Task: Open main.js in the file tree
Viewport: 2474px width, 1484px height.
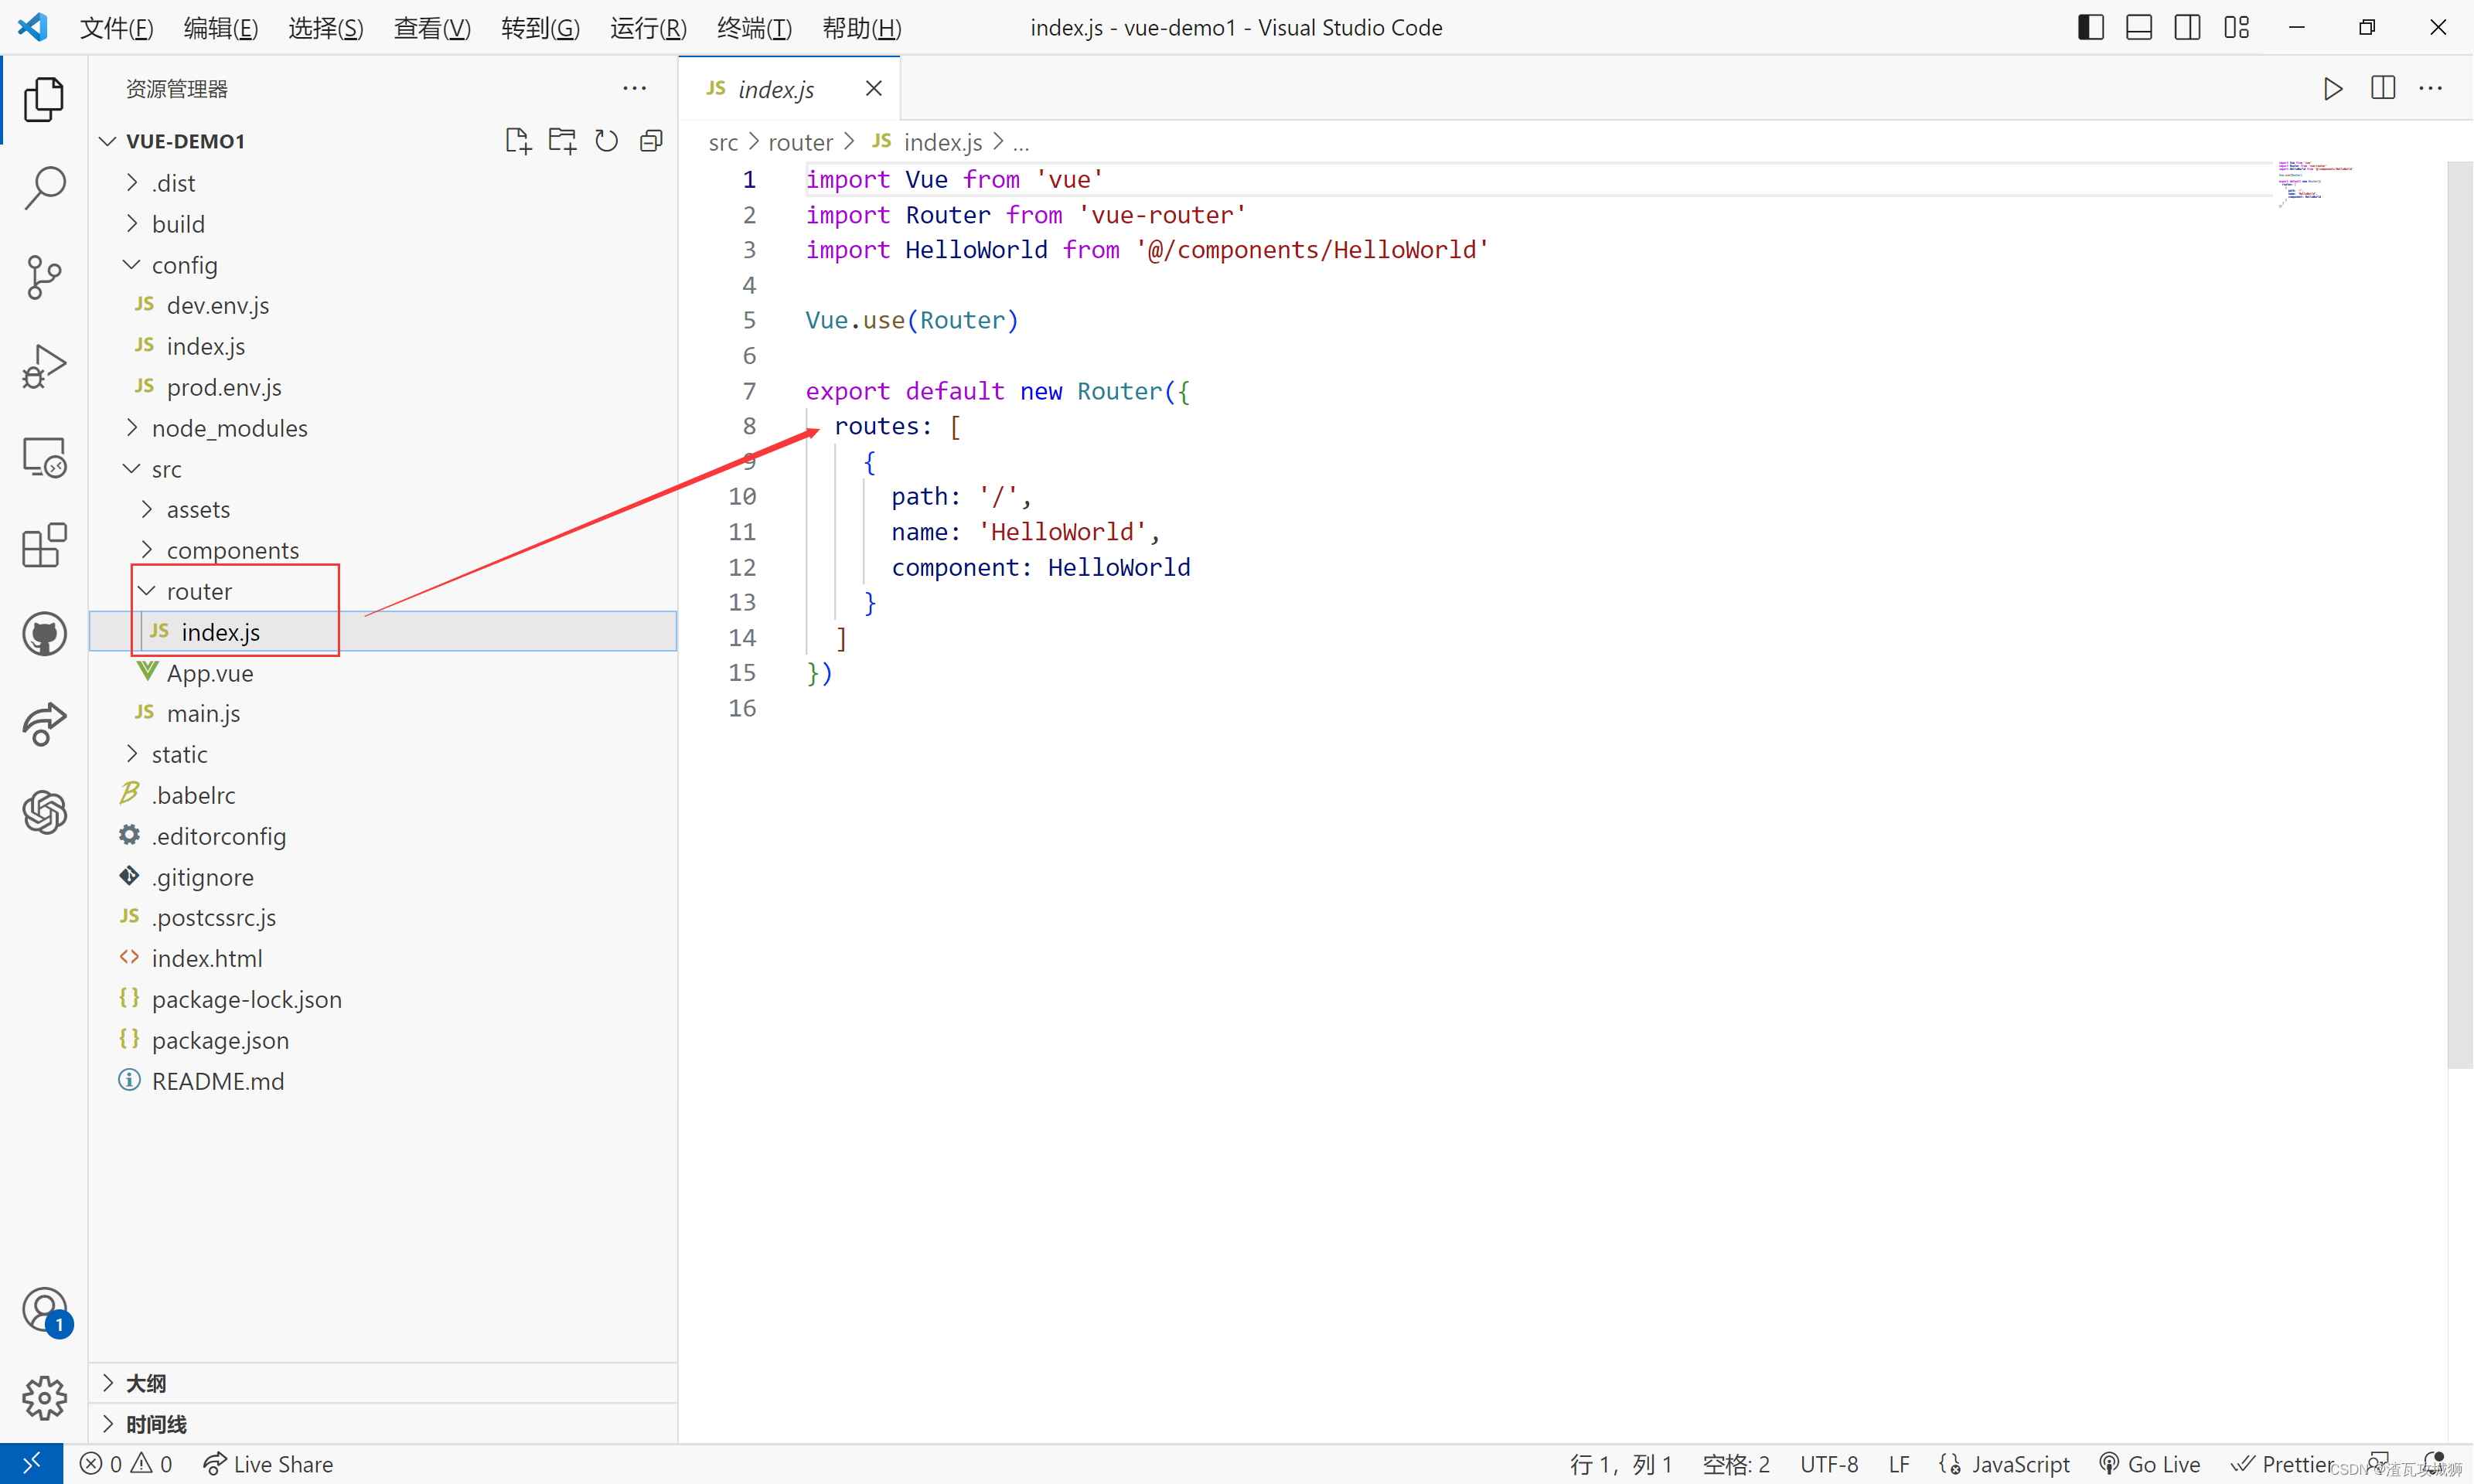Action: pyautogui.click(x=383, y=713)
